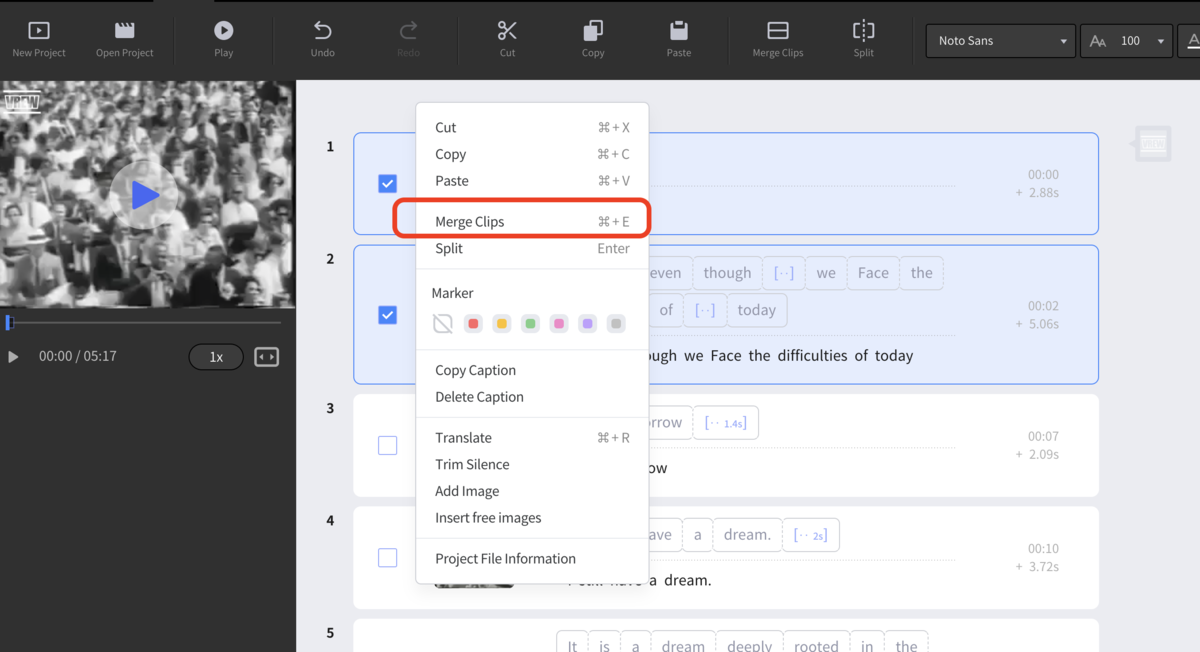Click Delete Caption menu entry
This screenshot has height=652, width=1200.
click(532, 397)
